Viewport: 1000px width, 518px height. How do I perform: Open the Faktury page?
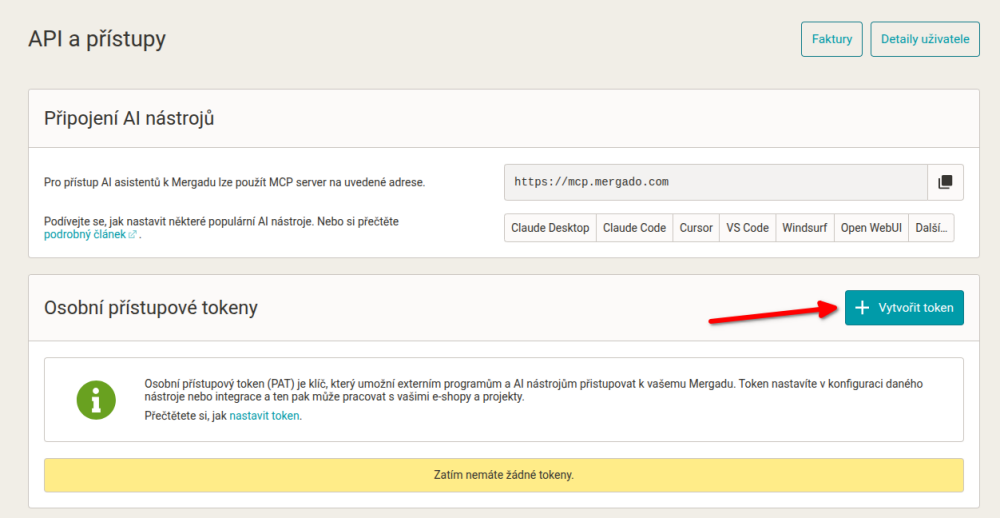coord(832,39)
